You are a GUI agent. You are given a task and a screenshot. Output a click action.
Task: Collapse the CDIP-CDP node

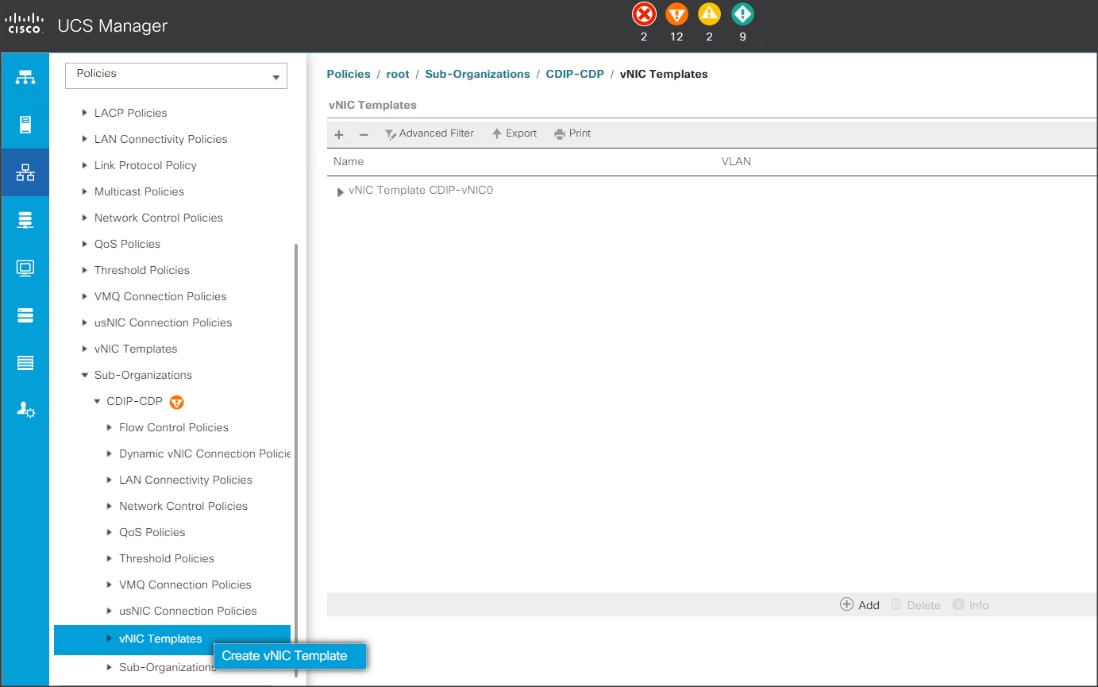[x=97, y=401]
